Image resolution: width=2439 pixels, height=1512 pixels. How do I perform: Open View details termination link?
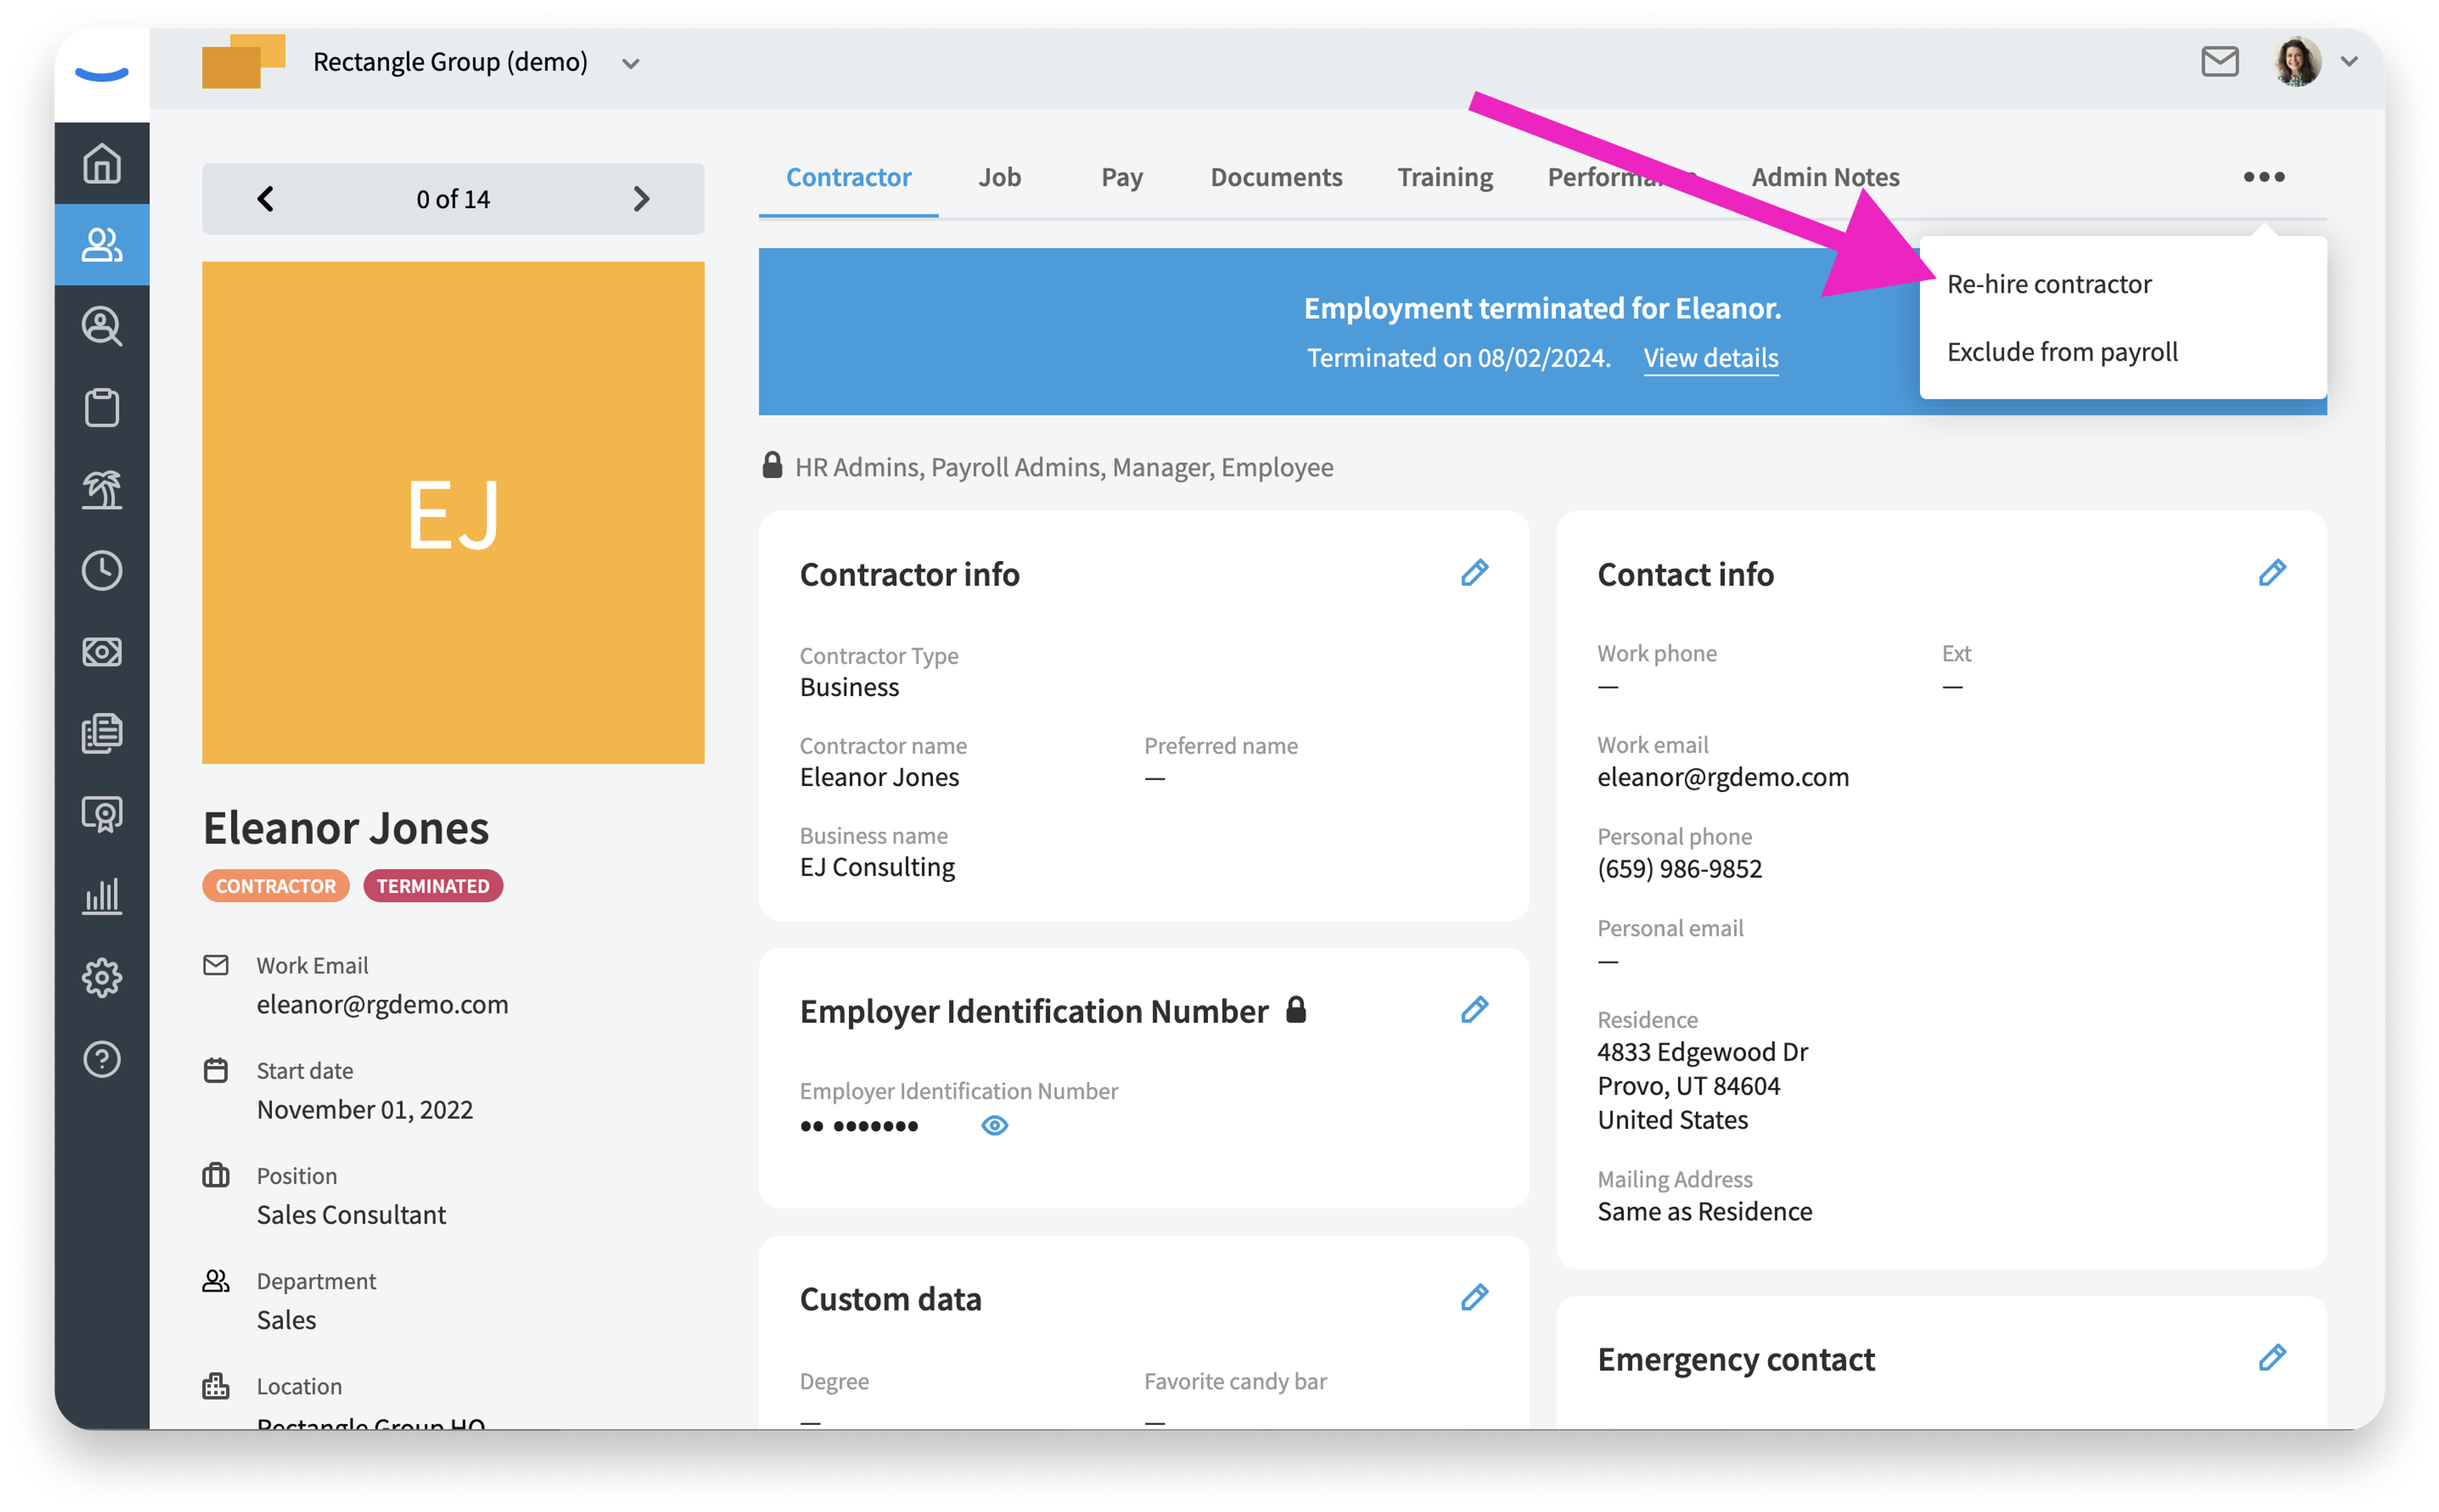tap(1710, 358)
